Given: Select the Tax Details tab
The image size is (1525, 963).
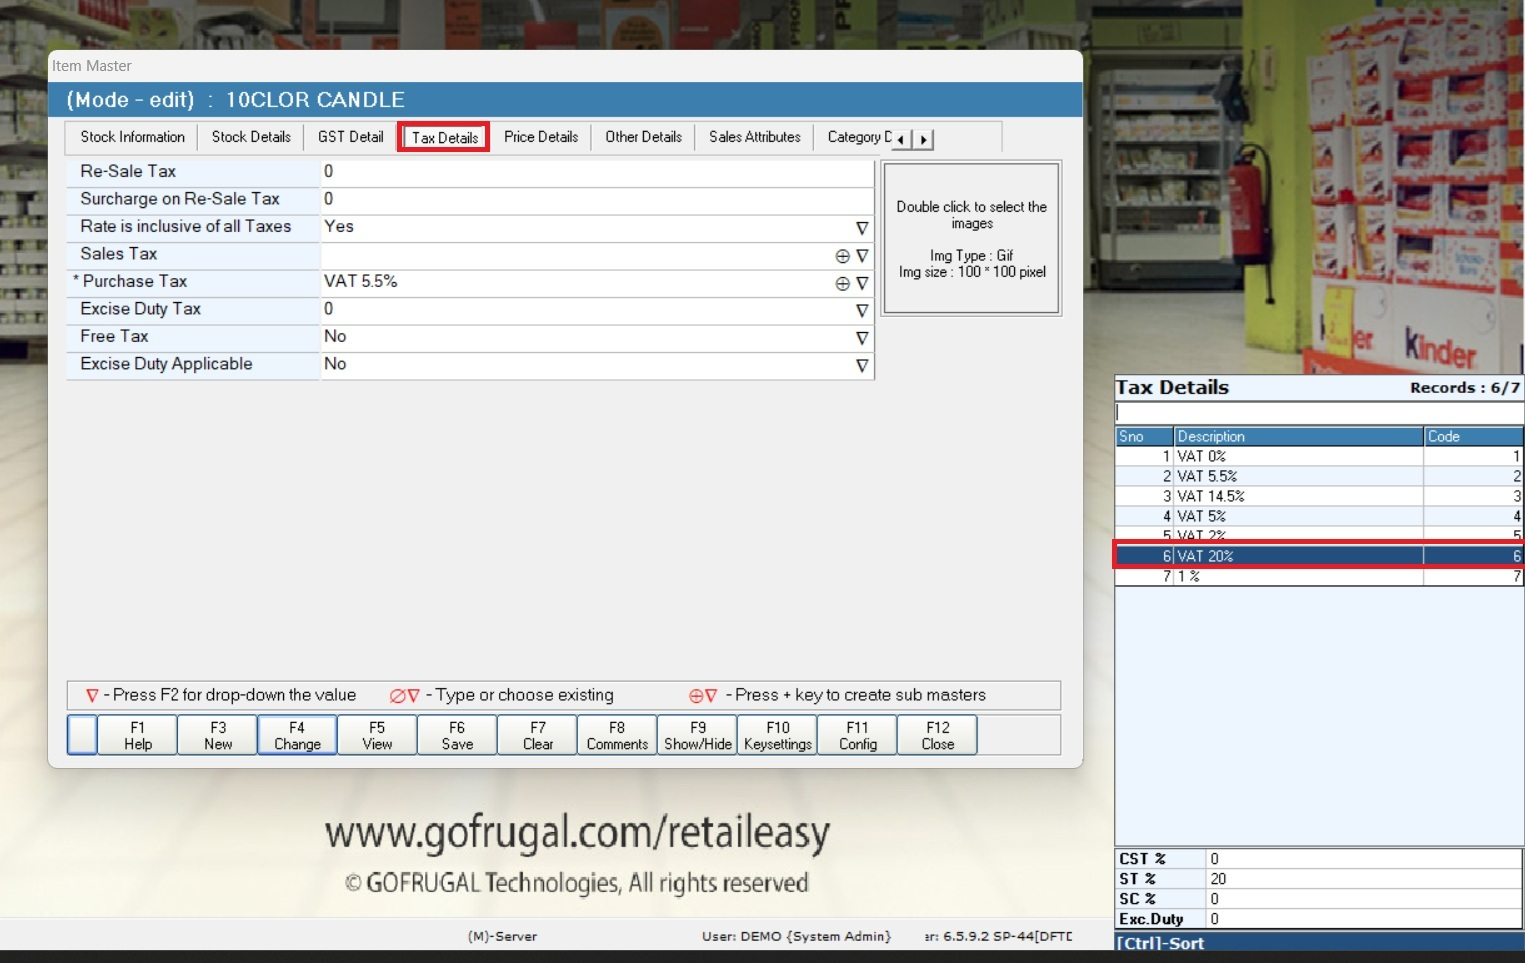Looking at the screenshot, I should click(x=444, y=137).
